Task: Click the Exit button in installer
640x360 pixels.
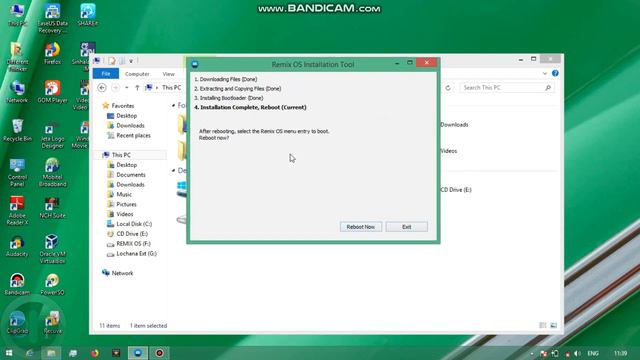Action: coord(407,227)
